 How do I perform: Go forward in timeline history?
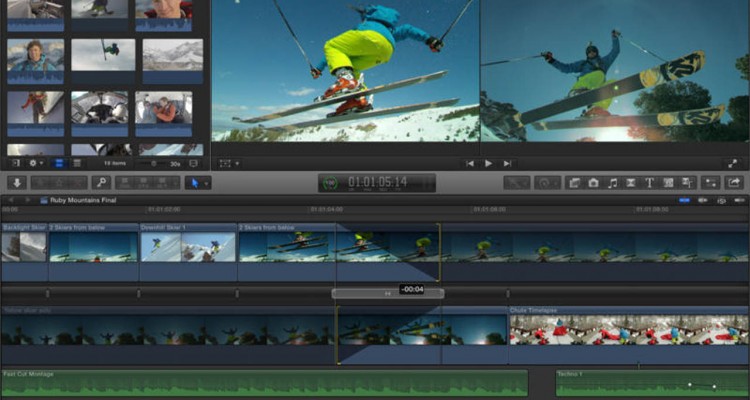[x=28, y=200]
